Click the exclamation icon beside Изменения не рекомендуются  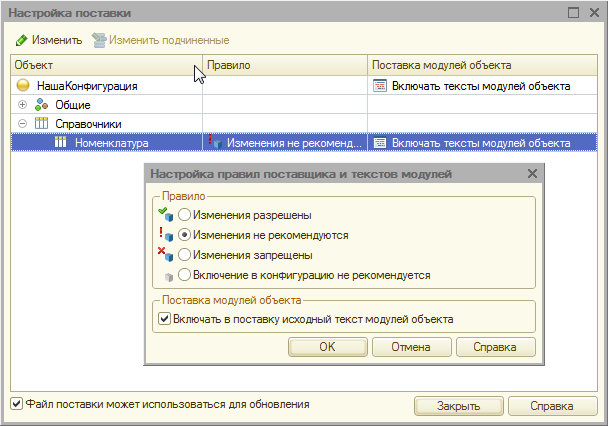166,234
